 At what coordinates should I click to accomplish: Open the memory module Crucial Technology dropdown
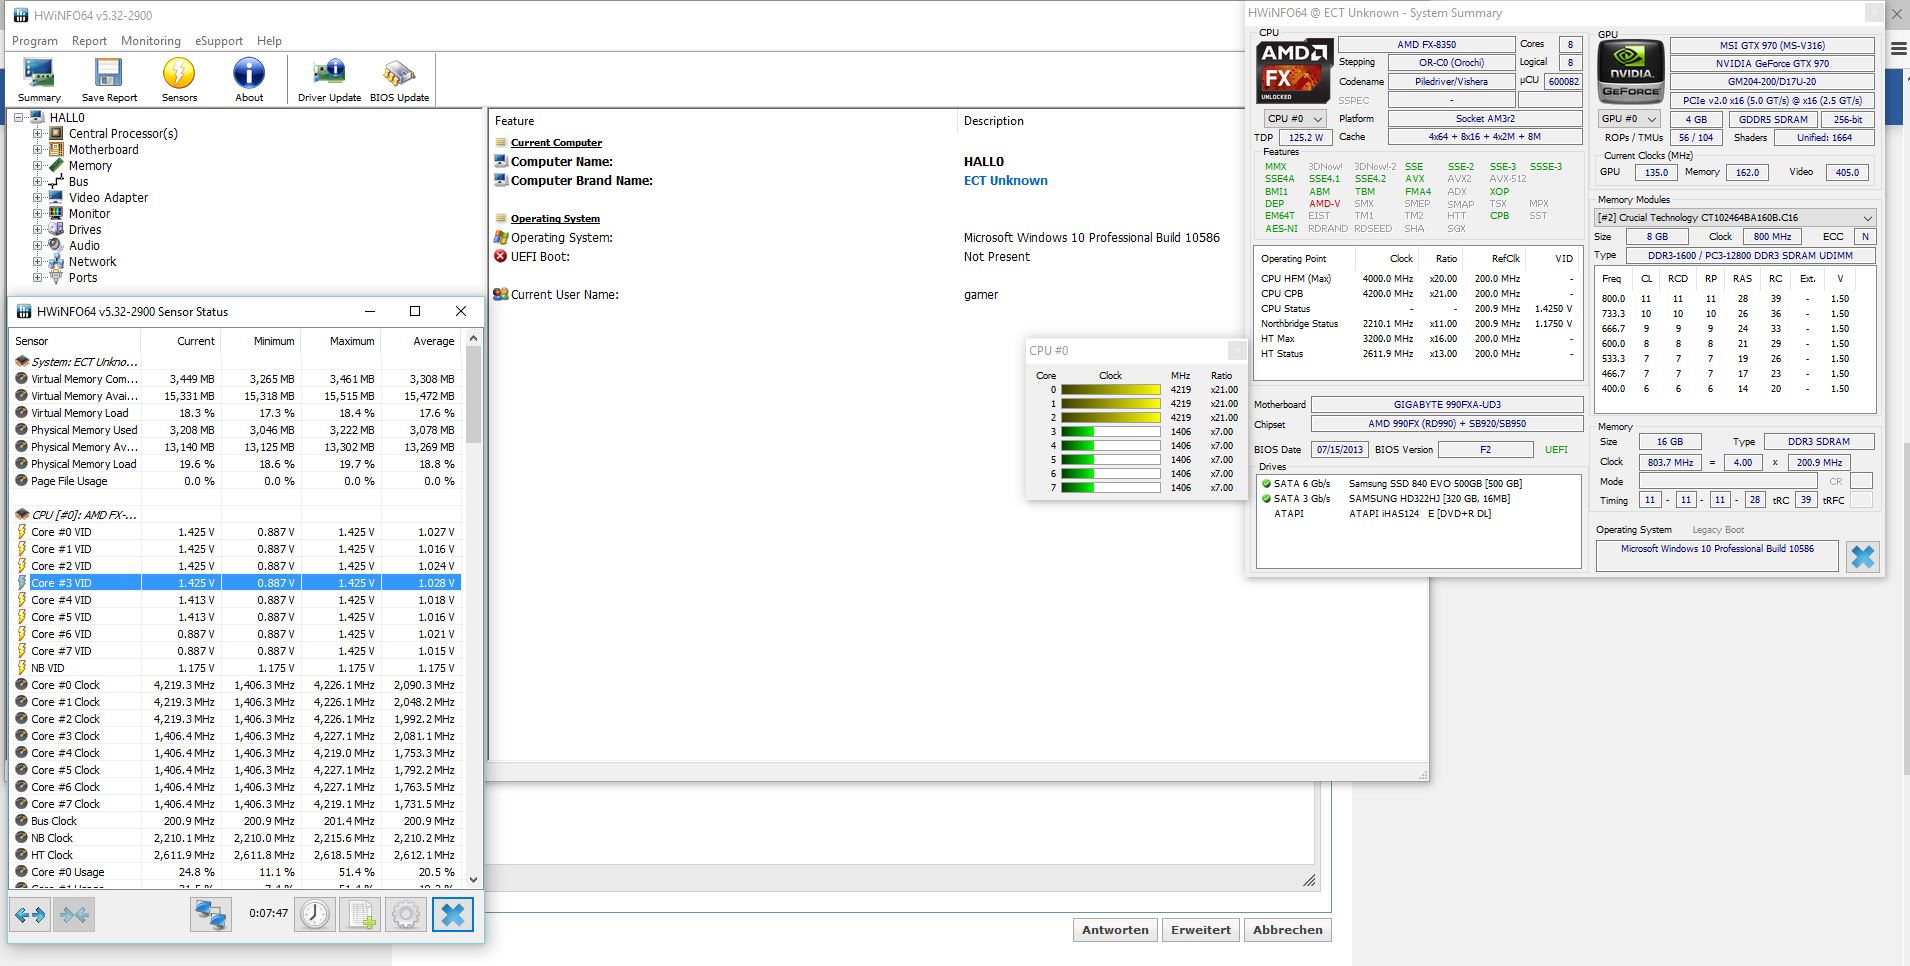(1734, 217)
